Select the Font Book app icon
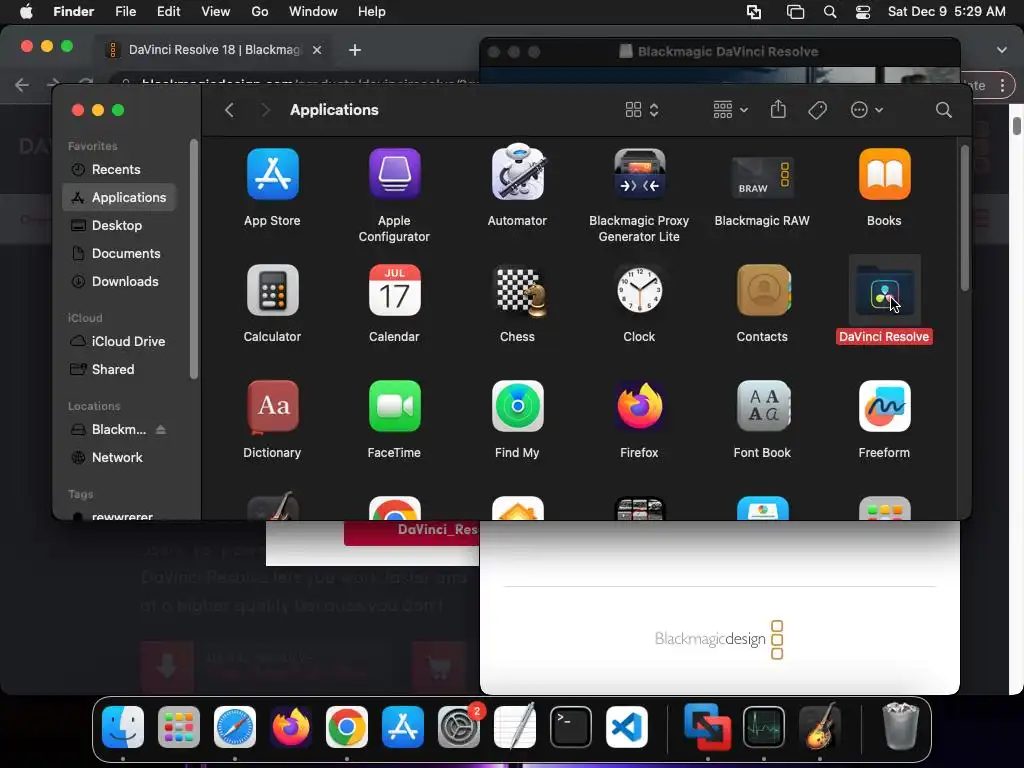Screen dimensions: 1024x768 point(763,406)
